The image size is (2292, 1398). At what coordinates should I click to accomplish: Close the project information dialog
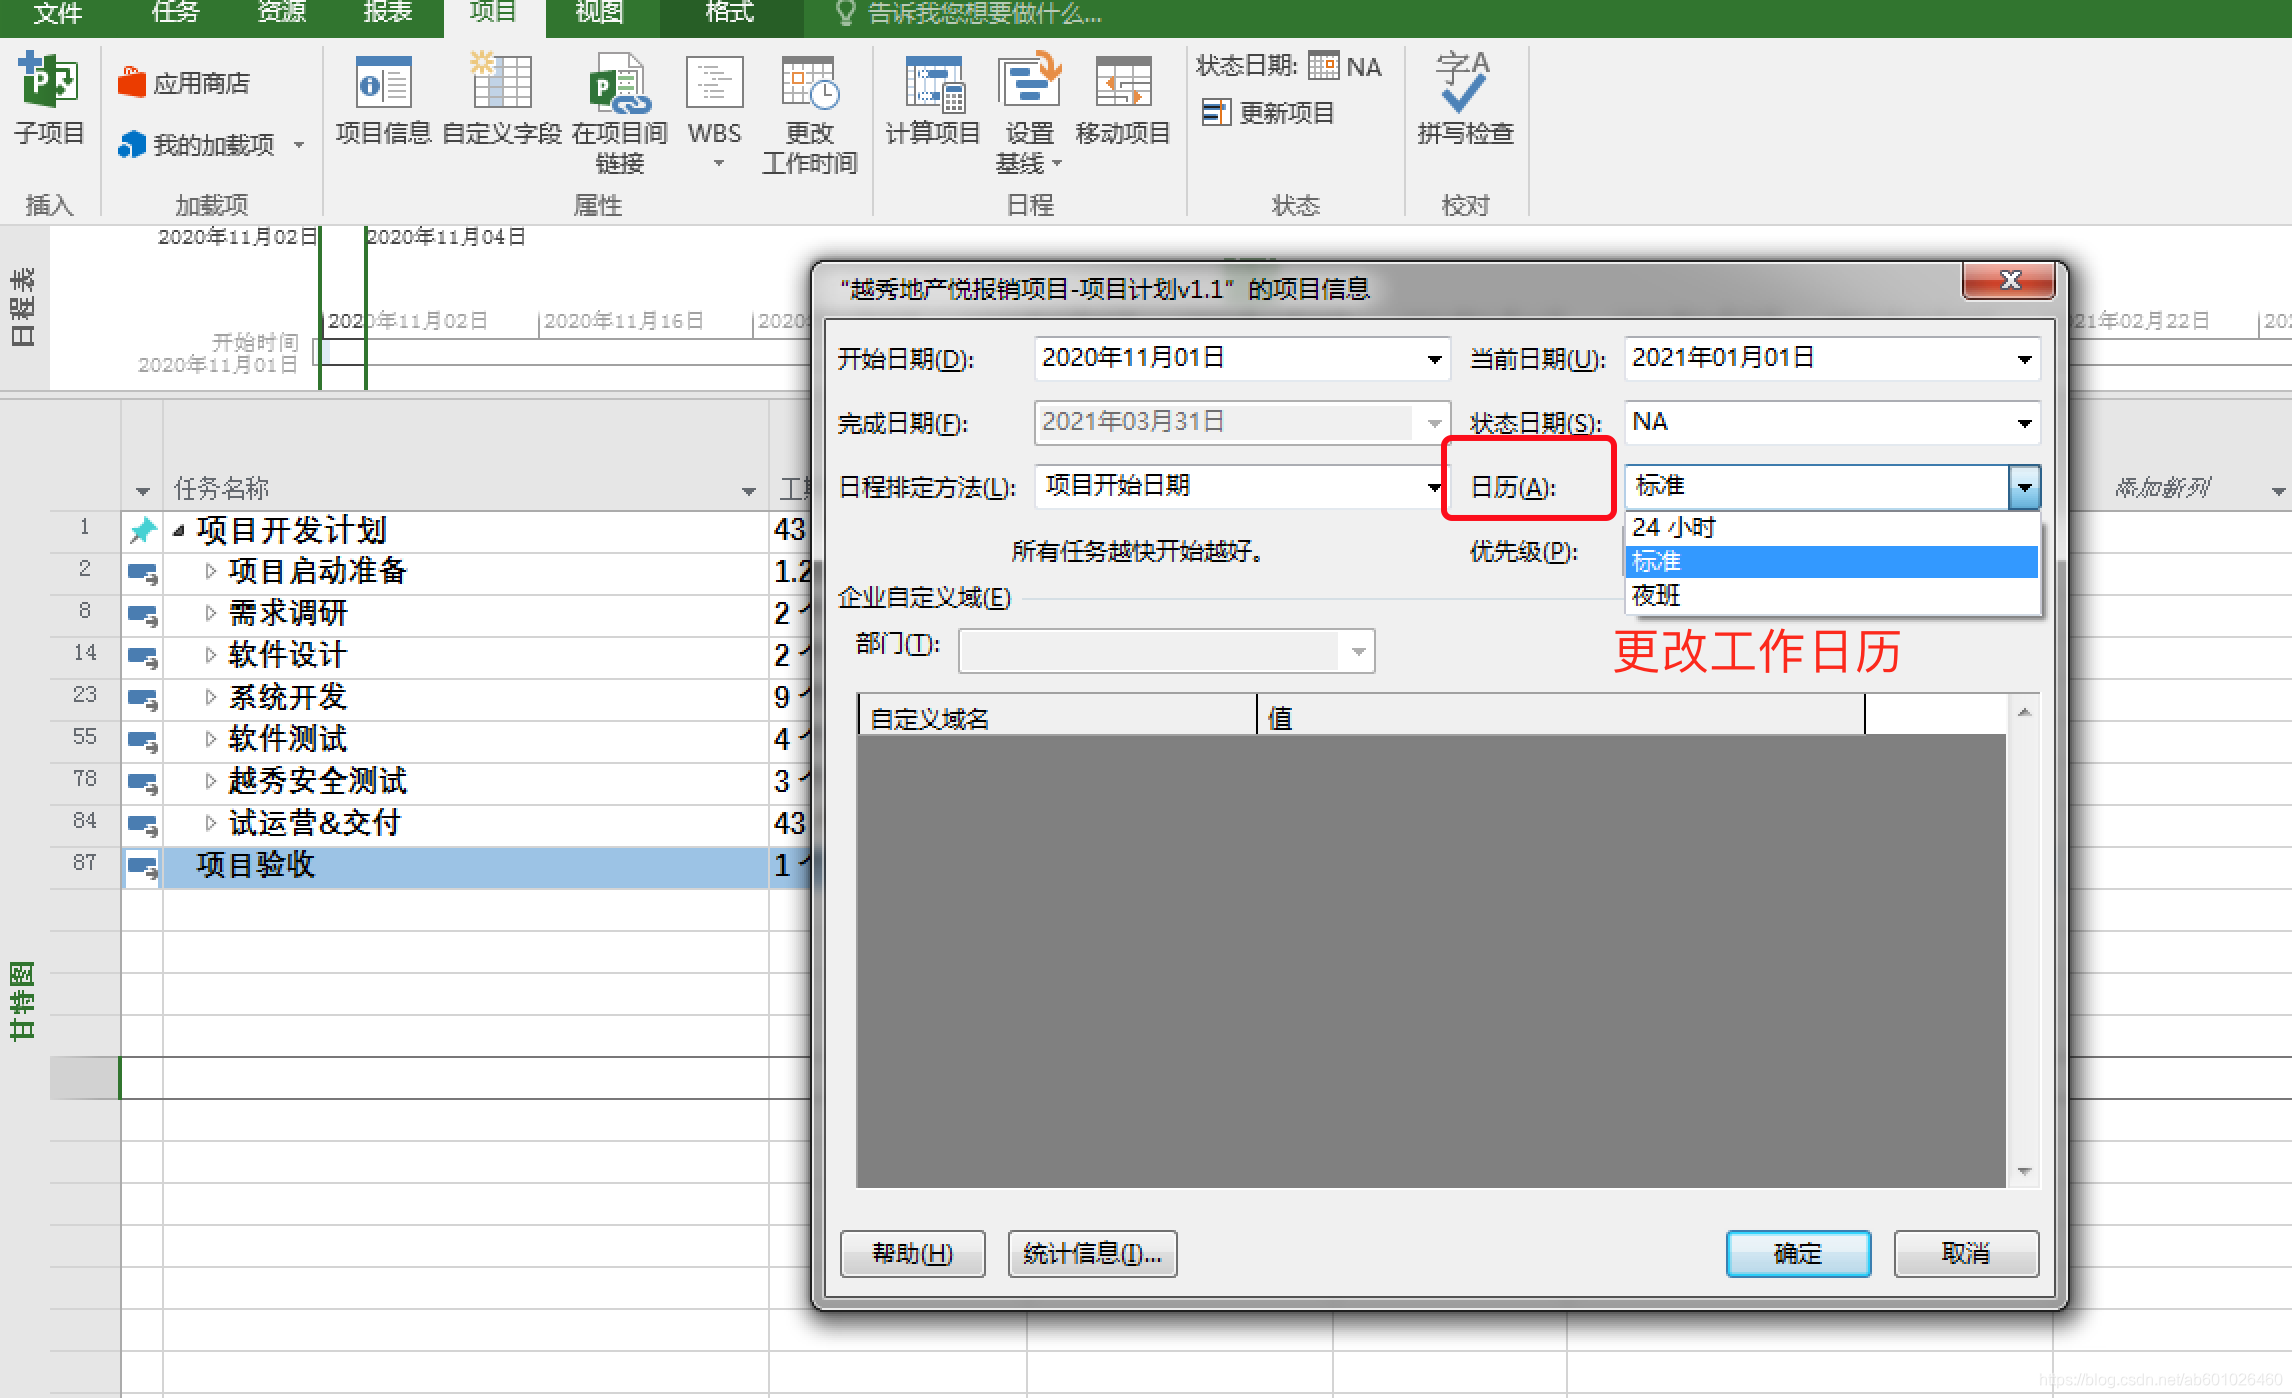[x=2009, y=280]
